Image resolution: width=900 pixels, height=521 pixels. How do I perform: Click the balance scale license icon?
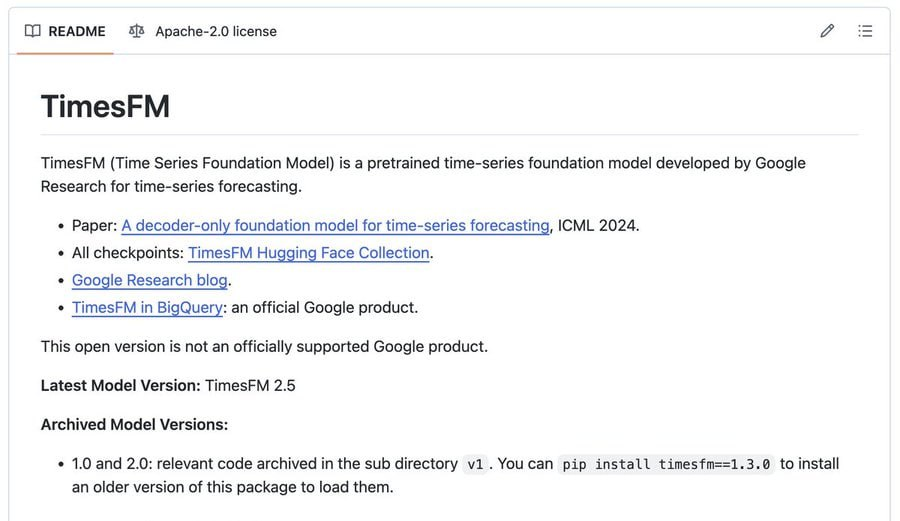(137, 31)
